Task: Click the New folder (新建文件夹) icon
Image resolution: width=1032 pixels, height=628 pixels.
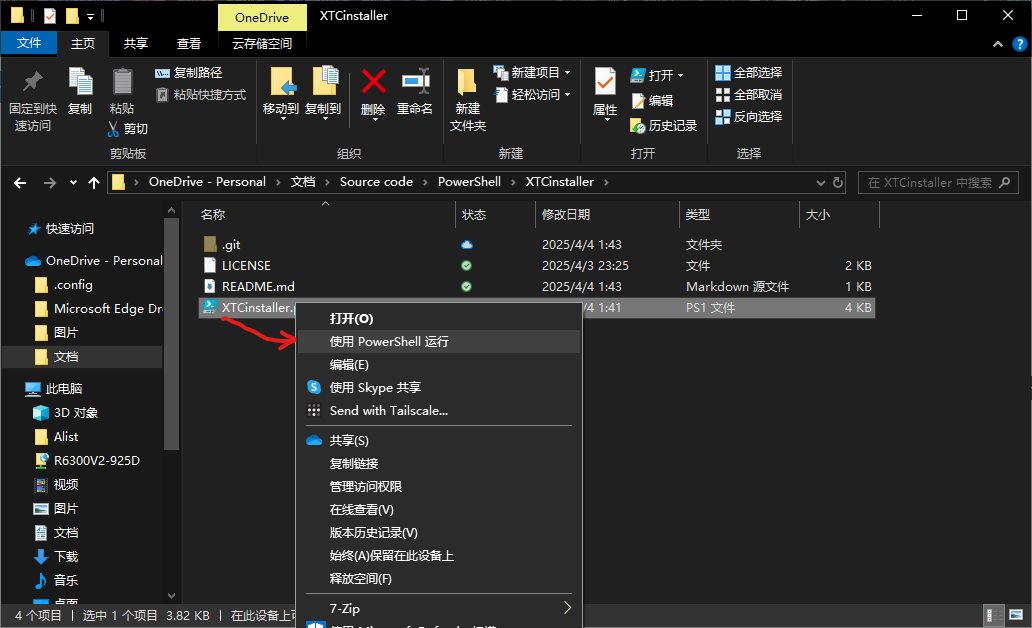Action: pos(467,82)
